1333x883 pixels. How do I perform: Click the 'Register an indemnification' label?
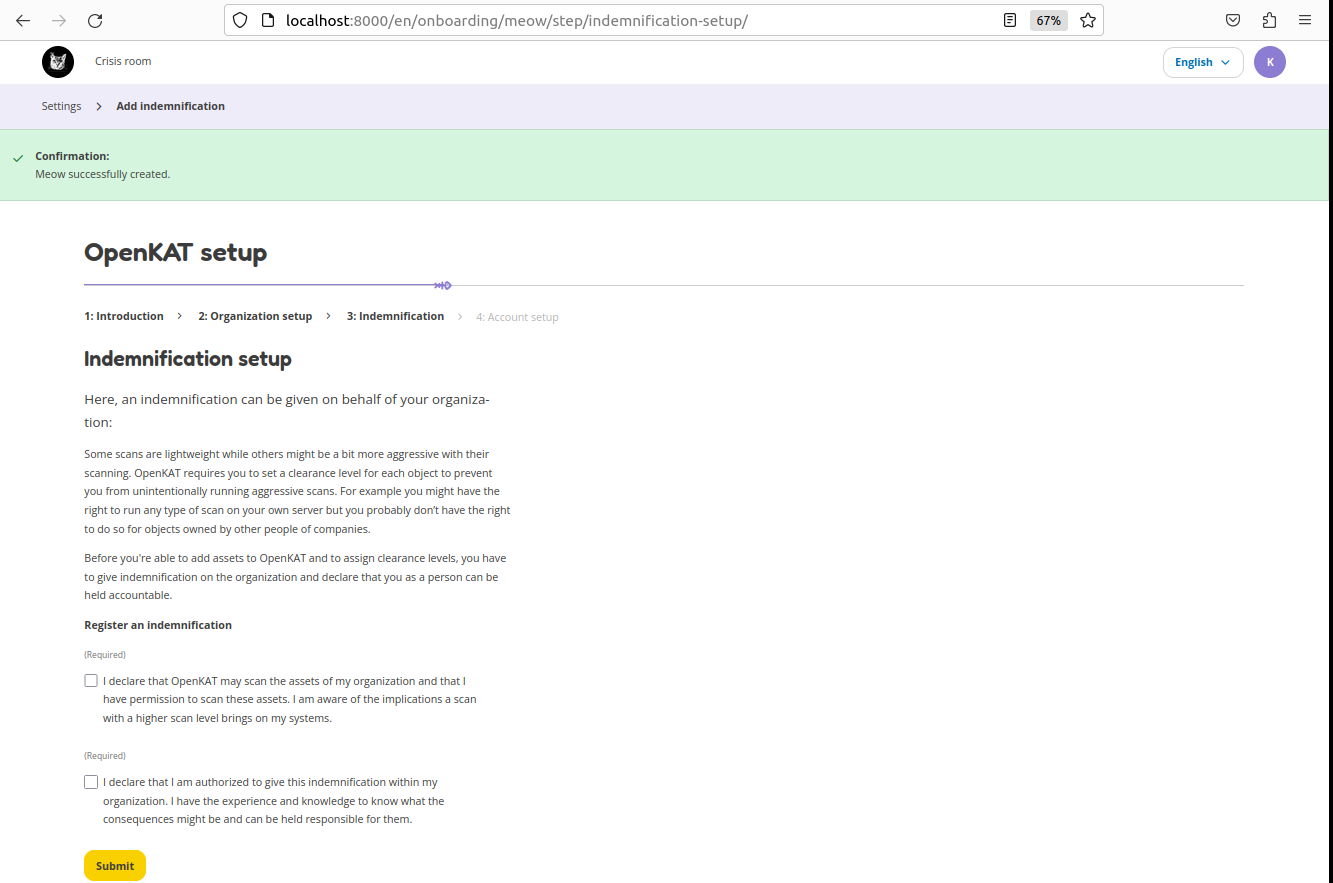coord(158,625)
